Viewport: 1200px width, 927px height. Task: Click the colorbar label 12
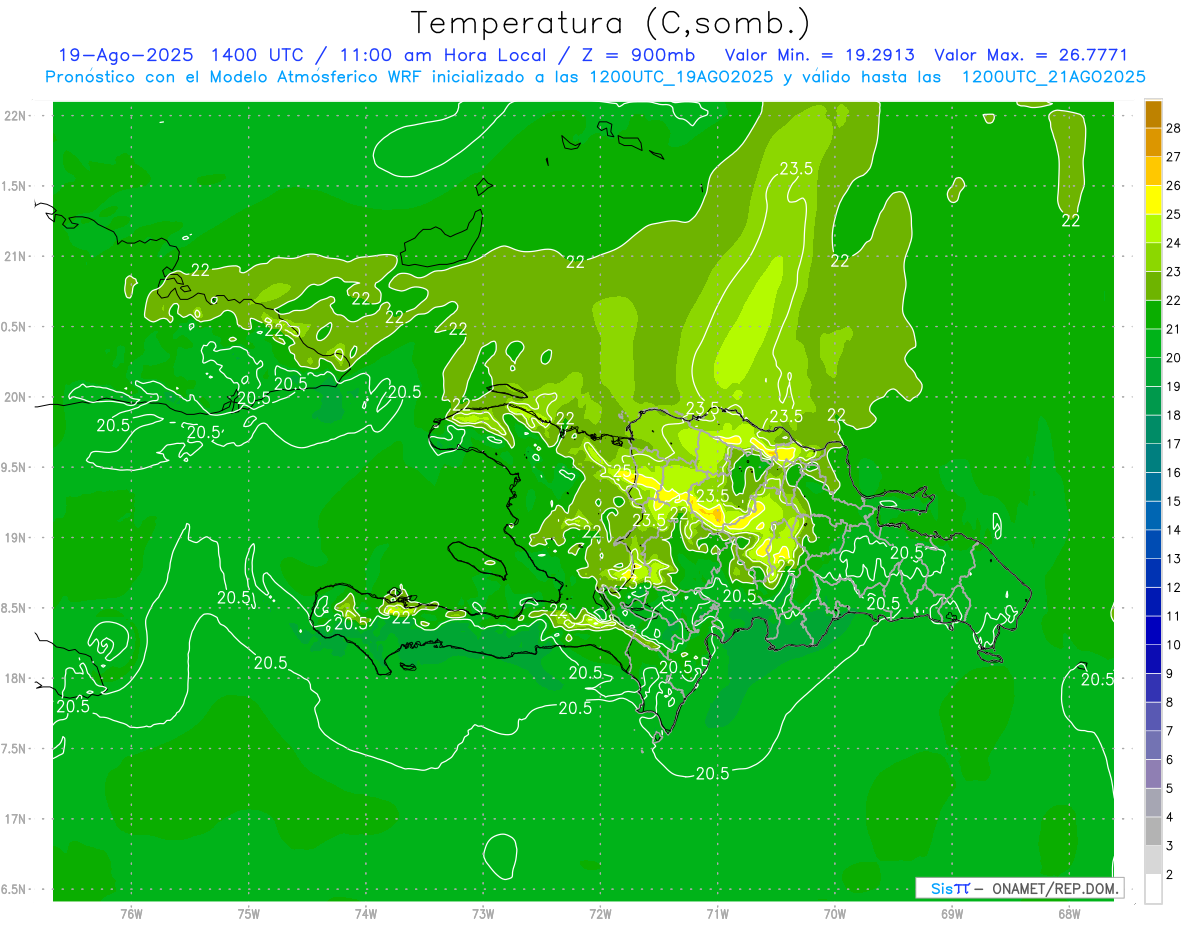1174,587
